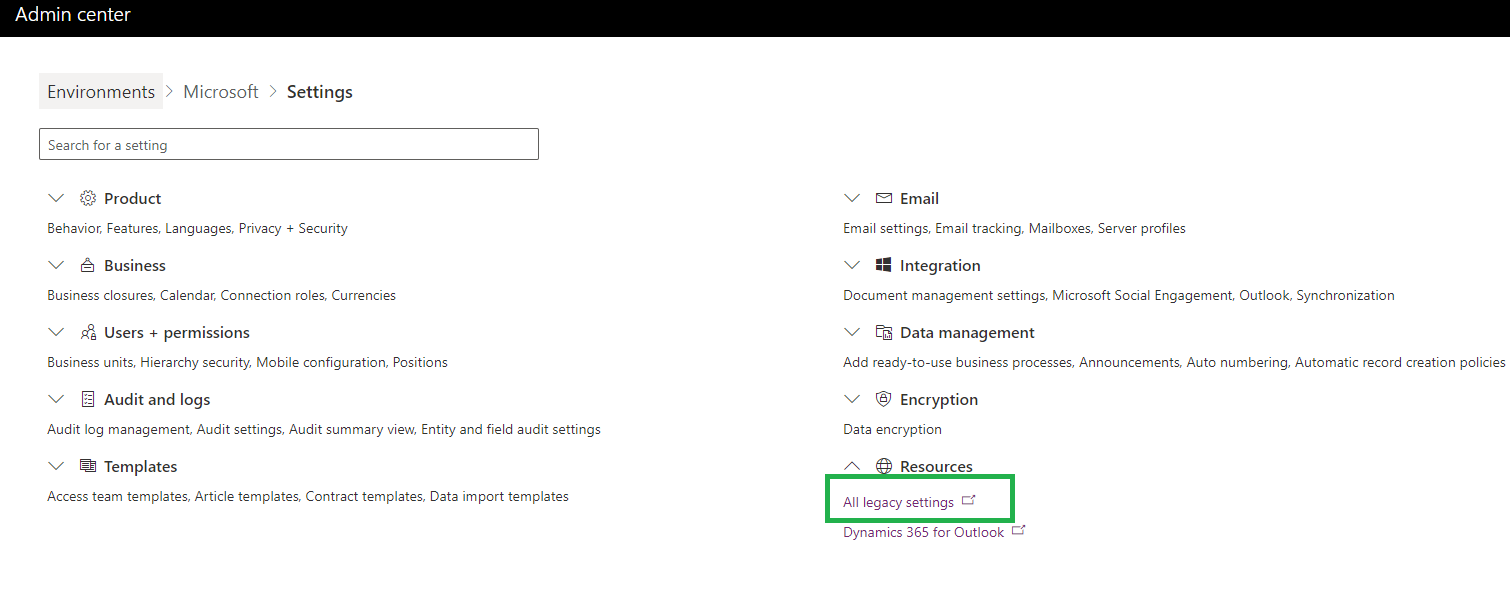This screenshot has width=1510, height=603.
Task: Select the Environments breadcrumb item
Action: 100,91
